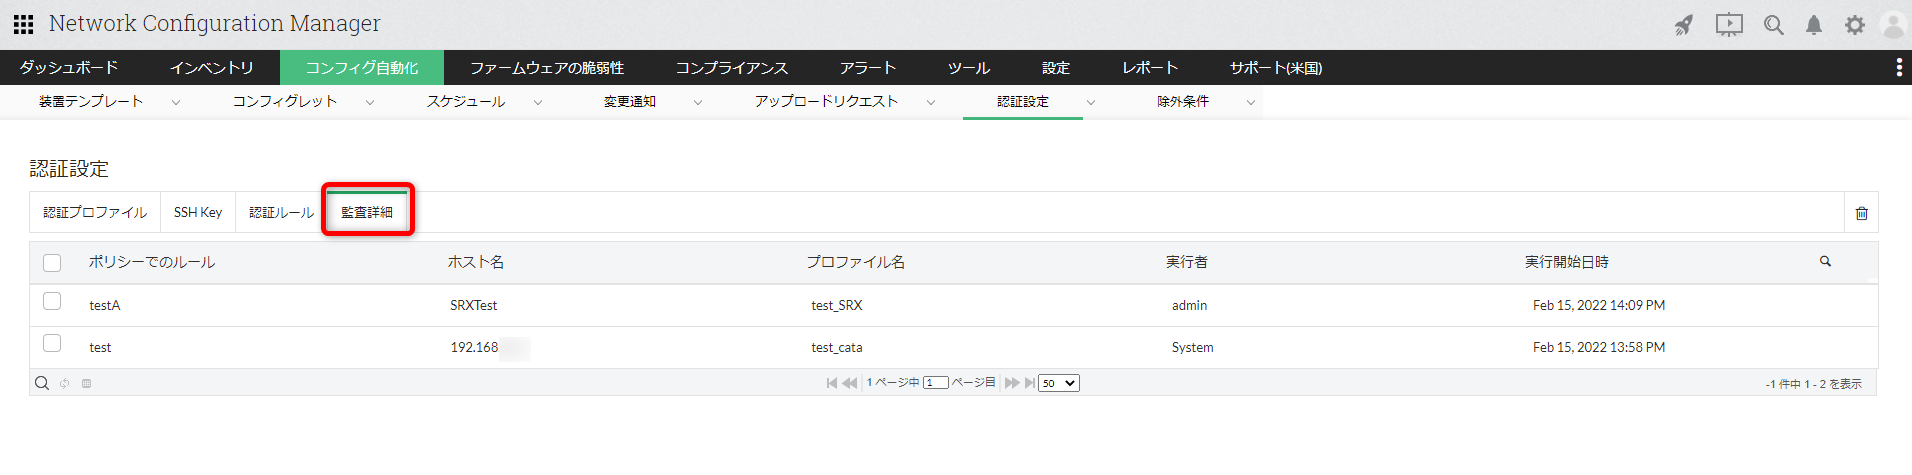Screen dimensions: 1912x475
Task: Open the apps grid launcher
Action: pyautogui.click(x=23, y=24)
